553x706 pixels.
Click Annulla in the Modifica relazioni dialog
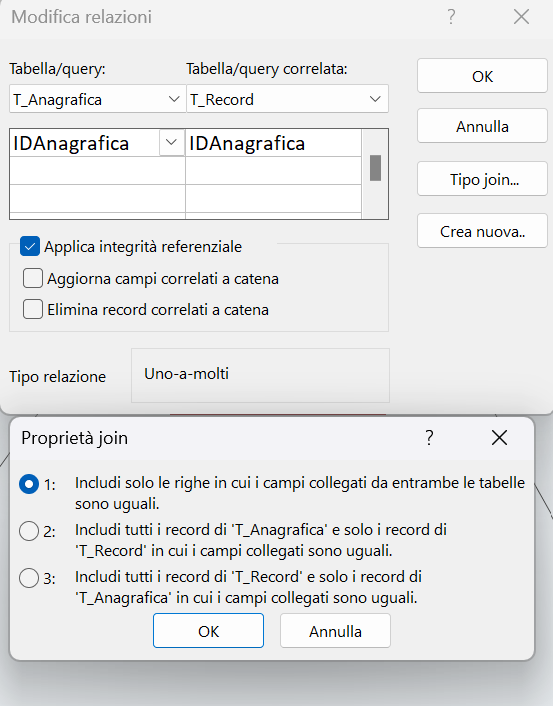click(x=482, y=127)
